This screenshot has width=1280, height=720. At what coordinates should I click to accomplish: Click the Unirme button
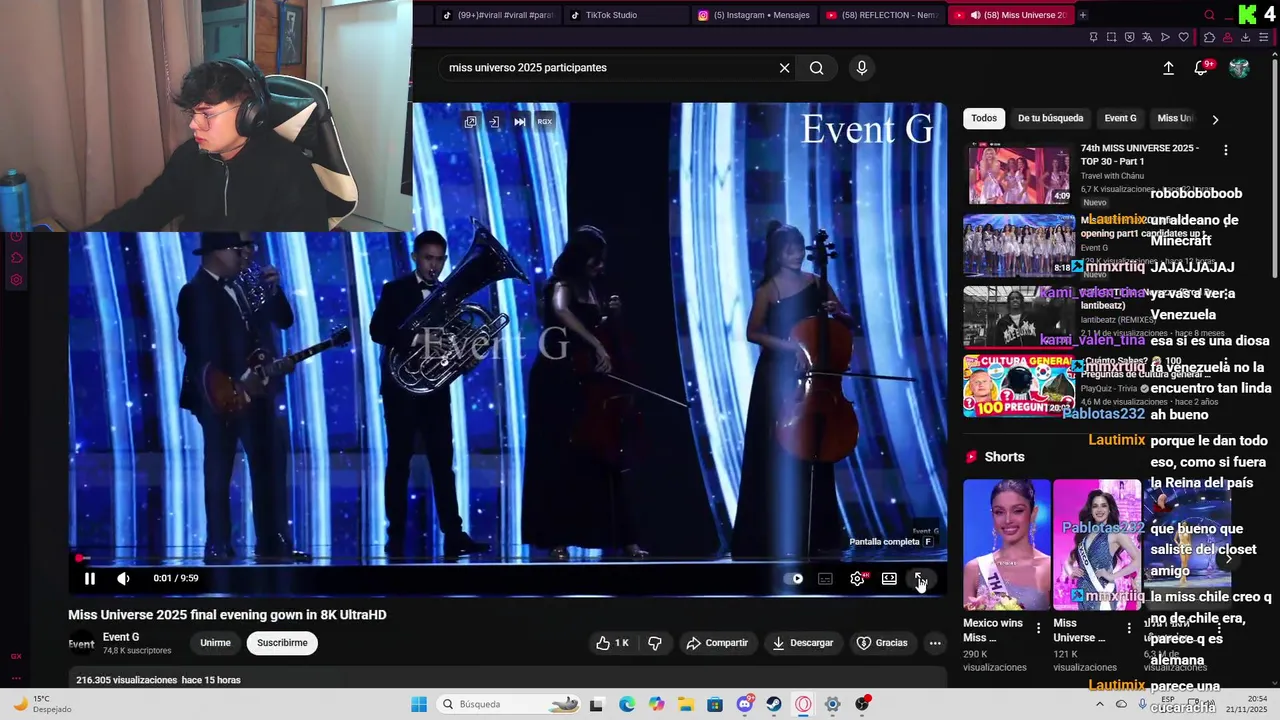(215, 643)
